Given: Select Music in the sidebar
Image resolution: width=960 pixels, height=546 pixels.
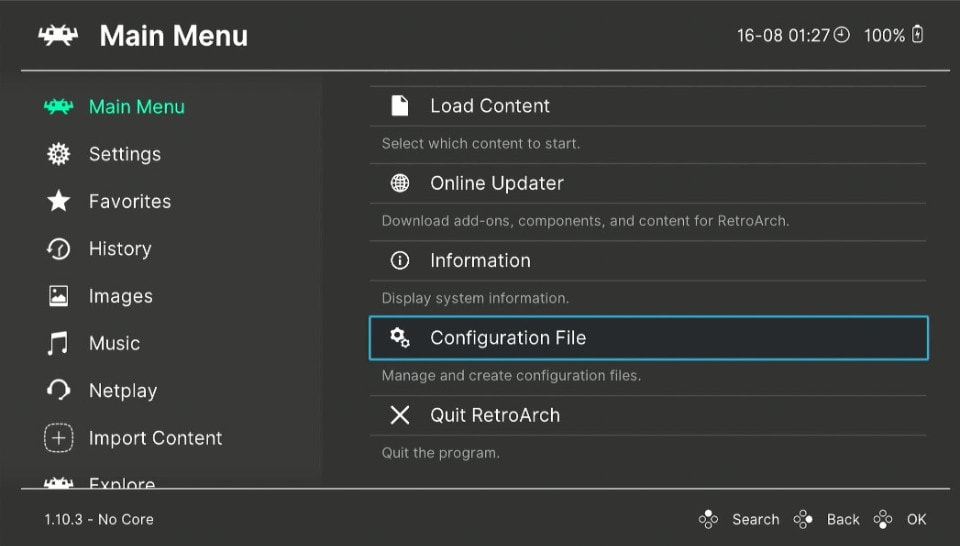Looking at the screenshot, I should [x=114, y=343].
